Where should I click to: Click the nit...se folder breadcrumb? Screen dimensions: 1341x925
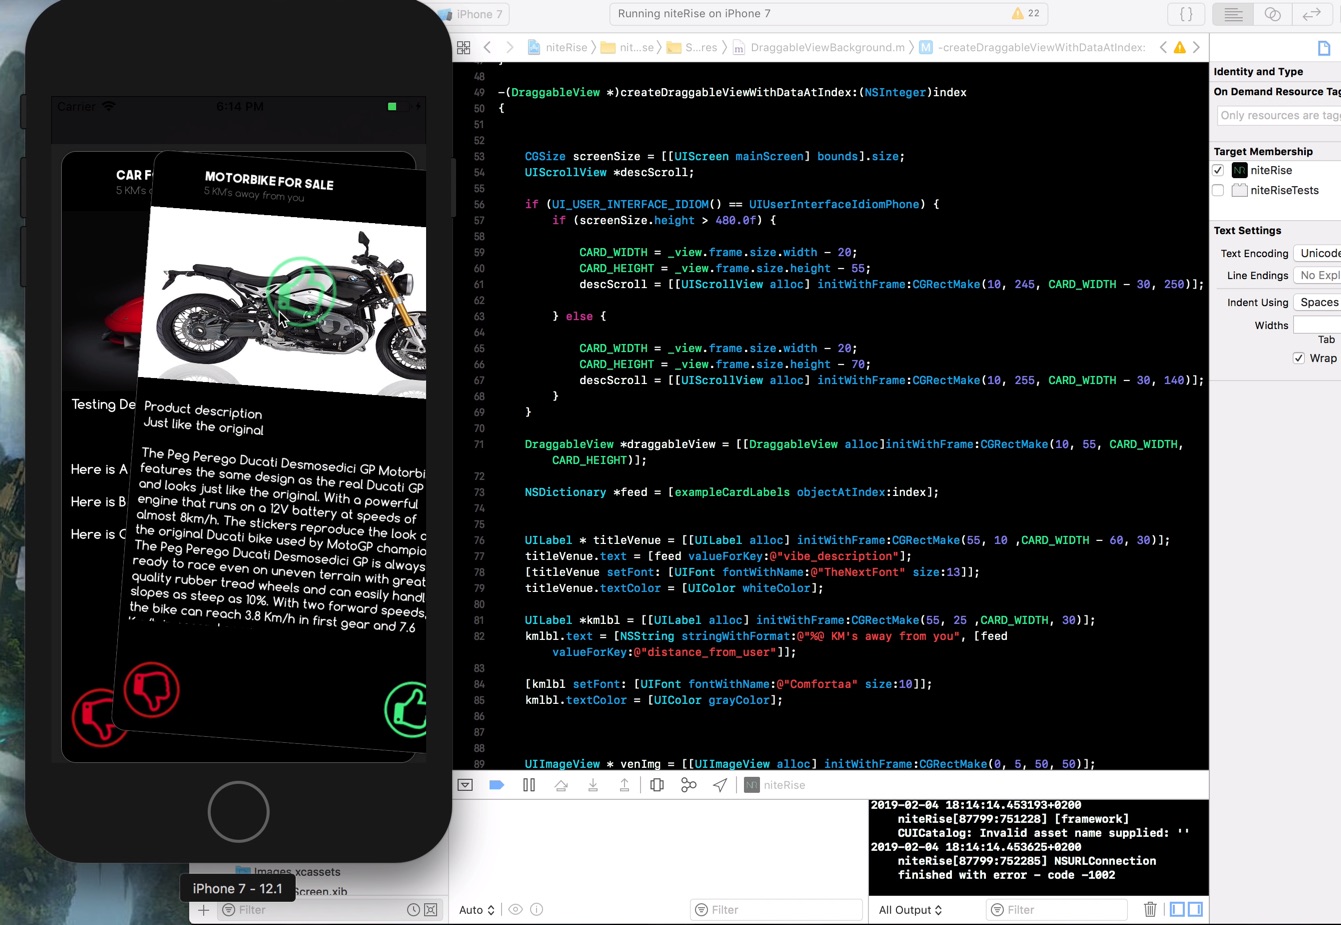(x=628, y=47)
